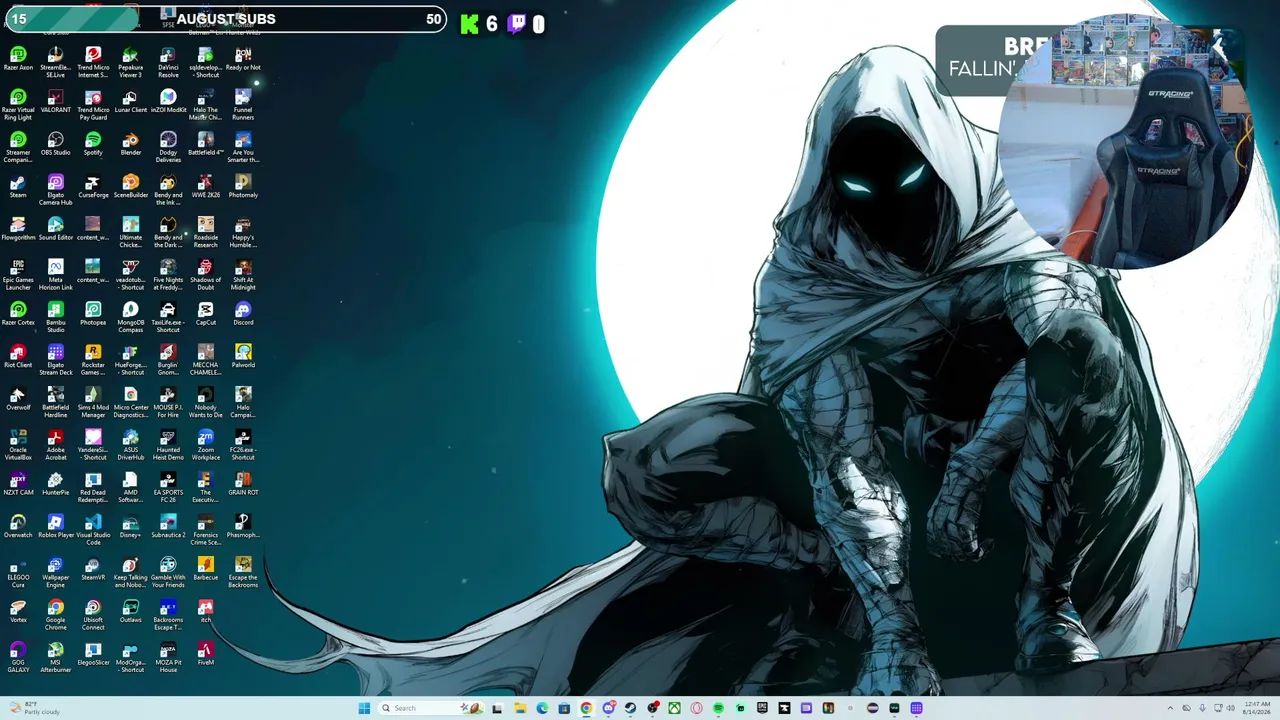The image size is (1280, 720).
Task: Open the Vortex desktop shortcut
Action: pyautogui.click(x=18, y=611)
